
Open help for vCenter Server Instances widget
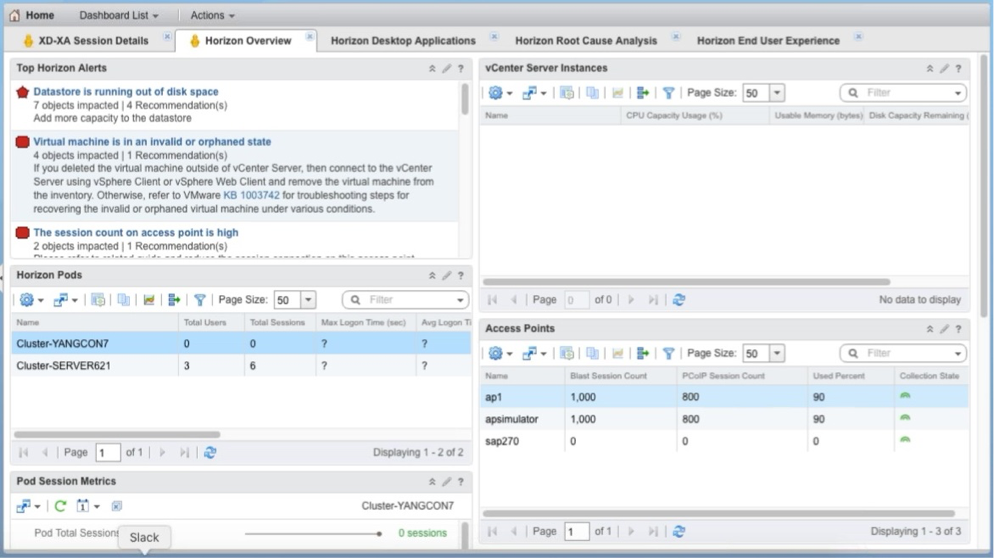click(958, 68)
